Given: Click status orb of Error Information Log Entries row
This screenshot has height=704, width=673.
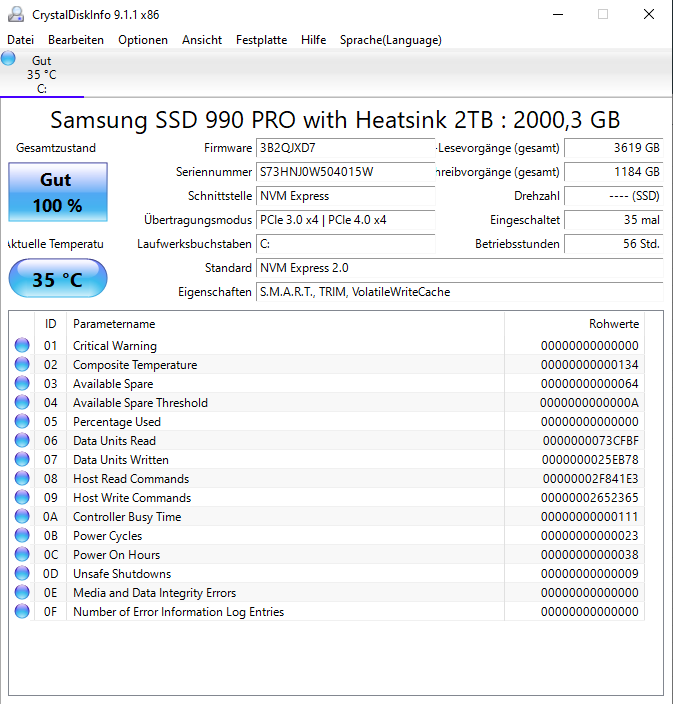Looking at the screenshot, I should [22, 611].
